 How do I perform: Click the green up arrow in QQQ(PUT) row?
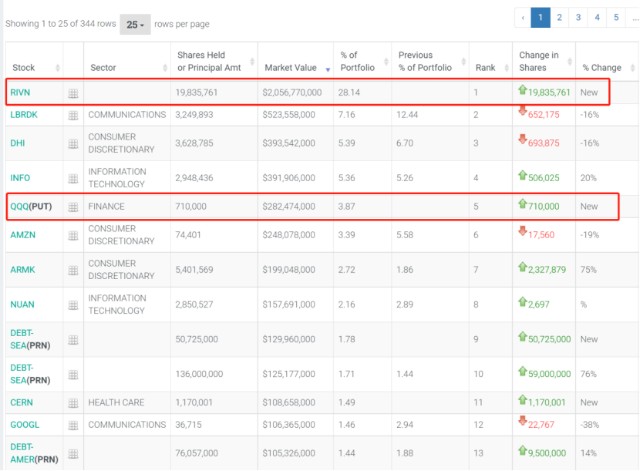522,203
